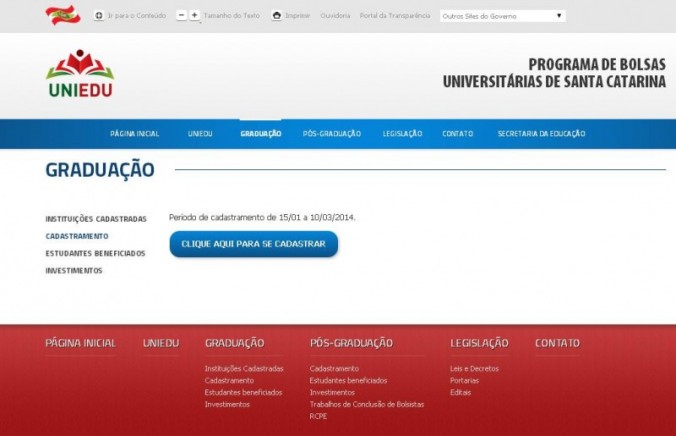Open Estudantes beneficiados under footer Pós-Graduação
Screen dimensions: 676x436
coord(348,381)
